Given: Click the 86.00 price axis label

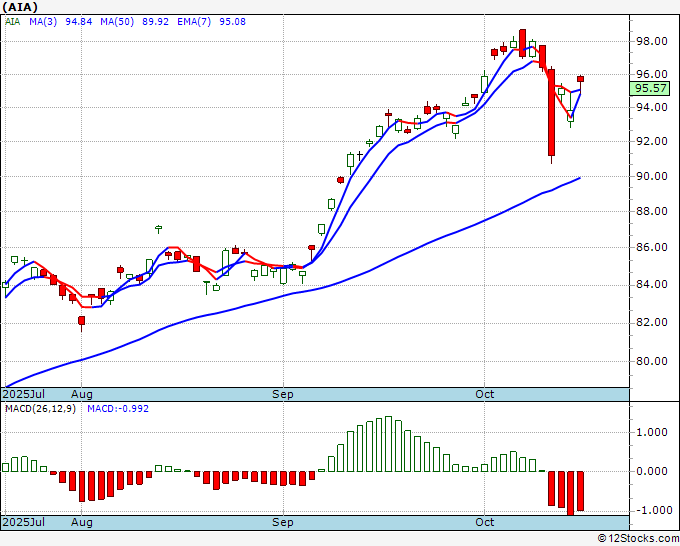Looking at the screenshot, I should coord(651,247).
